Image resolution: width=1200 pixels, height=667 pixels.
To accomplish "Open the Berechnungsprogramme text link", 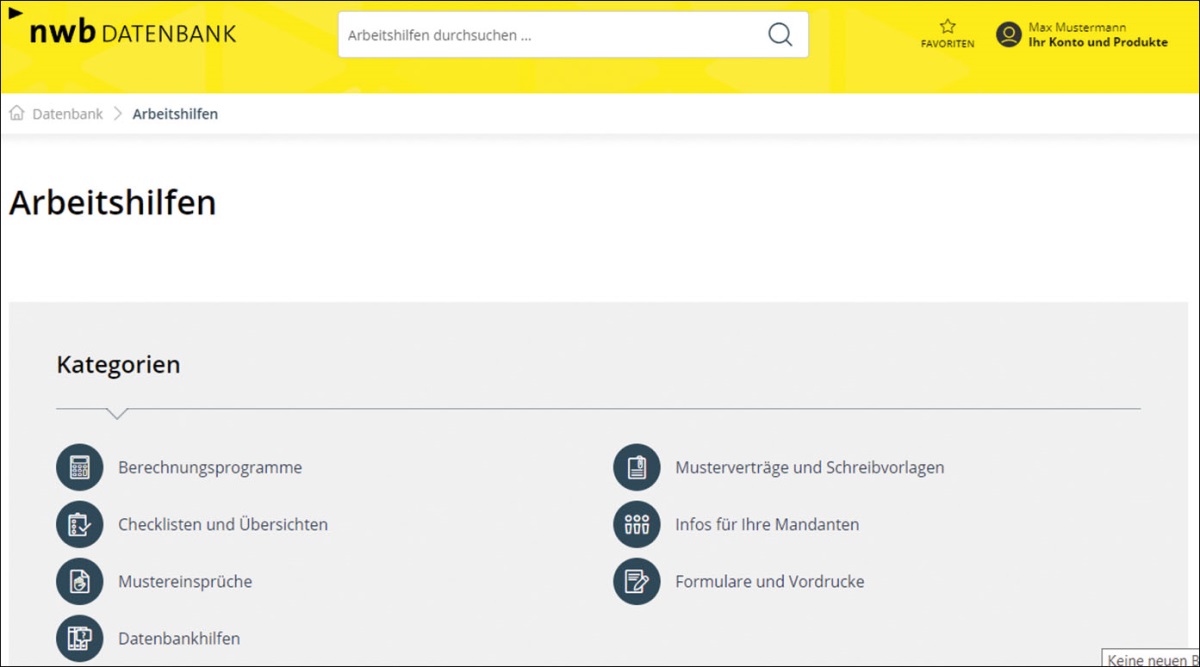I will [210, 467].
